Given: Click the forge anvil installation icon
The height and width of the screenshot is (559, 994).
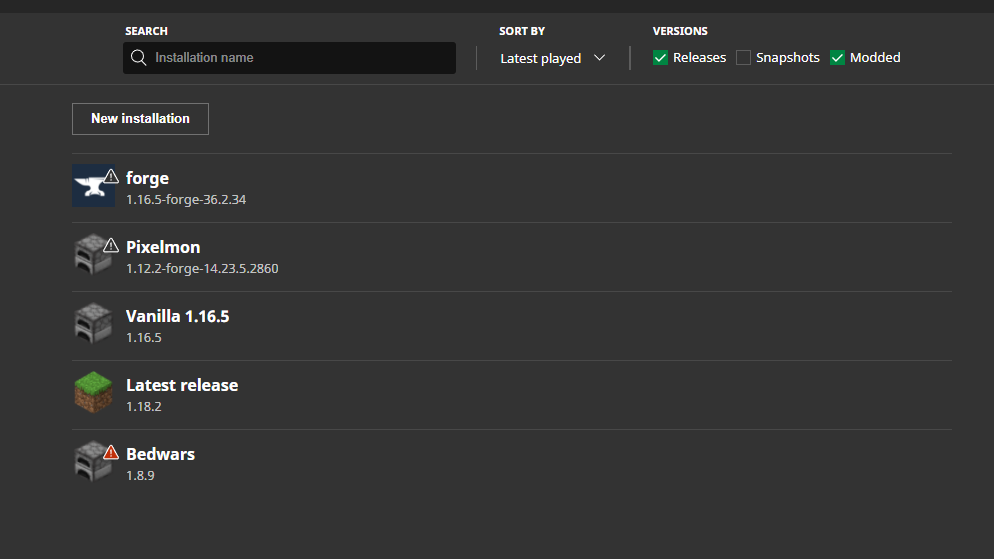Looking at the screenshot, I should pyautogui.click(x=93, y=186).
